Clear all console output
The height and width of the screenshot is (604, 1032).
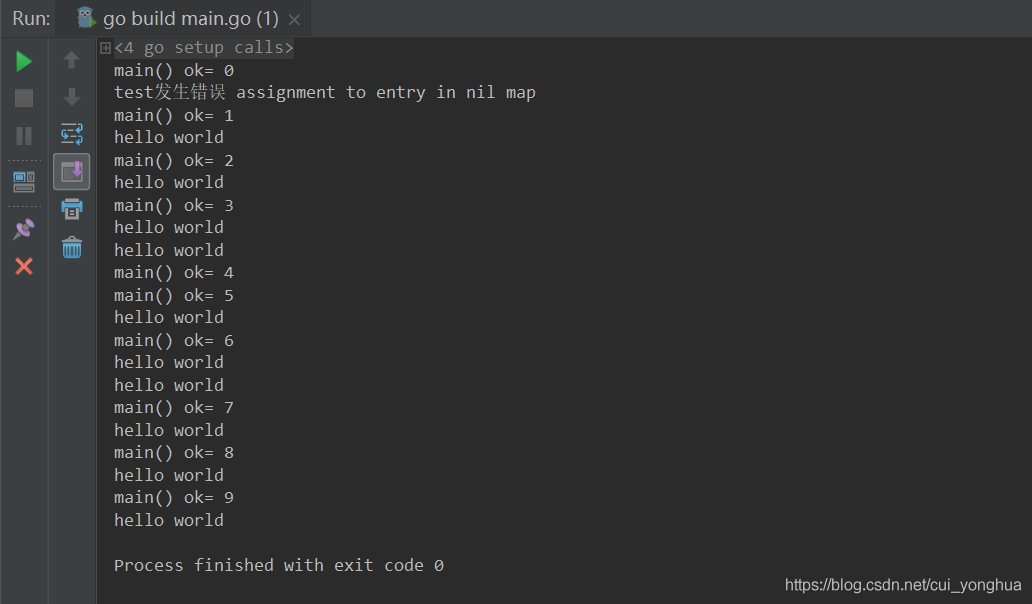[71, 247]
